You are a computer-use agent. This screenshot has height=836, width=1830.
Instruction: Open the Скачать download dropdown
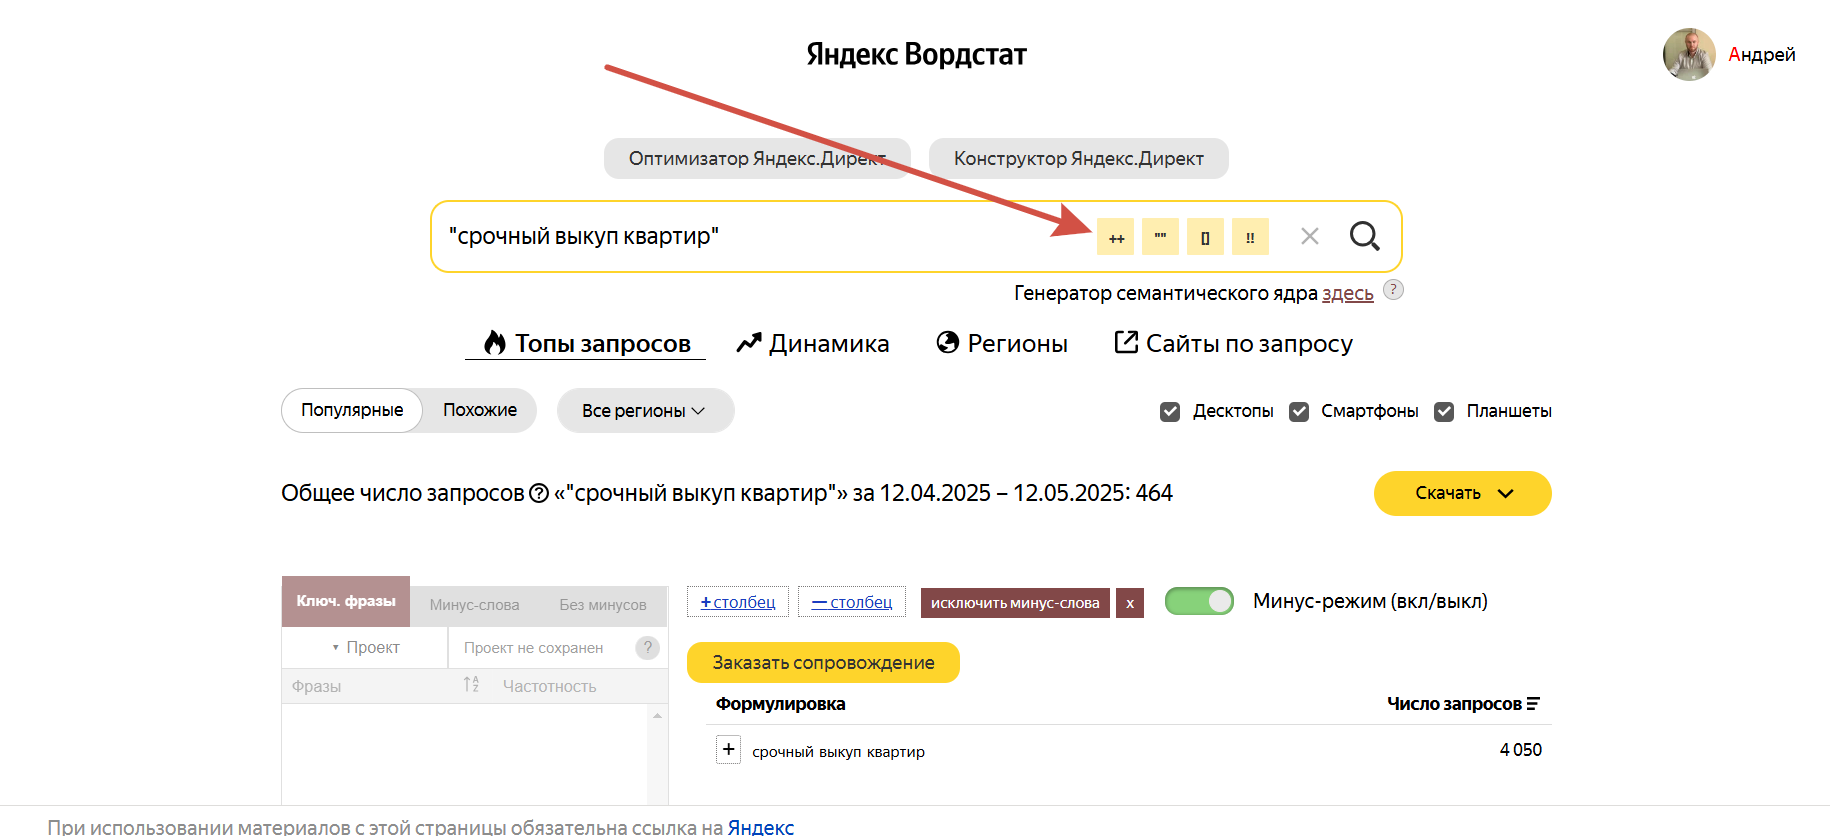click(x=1462, y=493)
